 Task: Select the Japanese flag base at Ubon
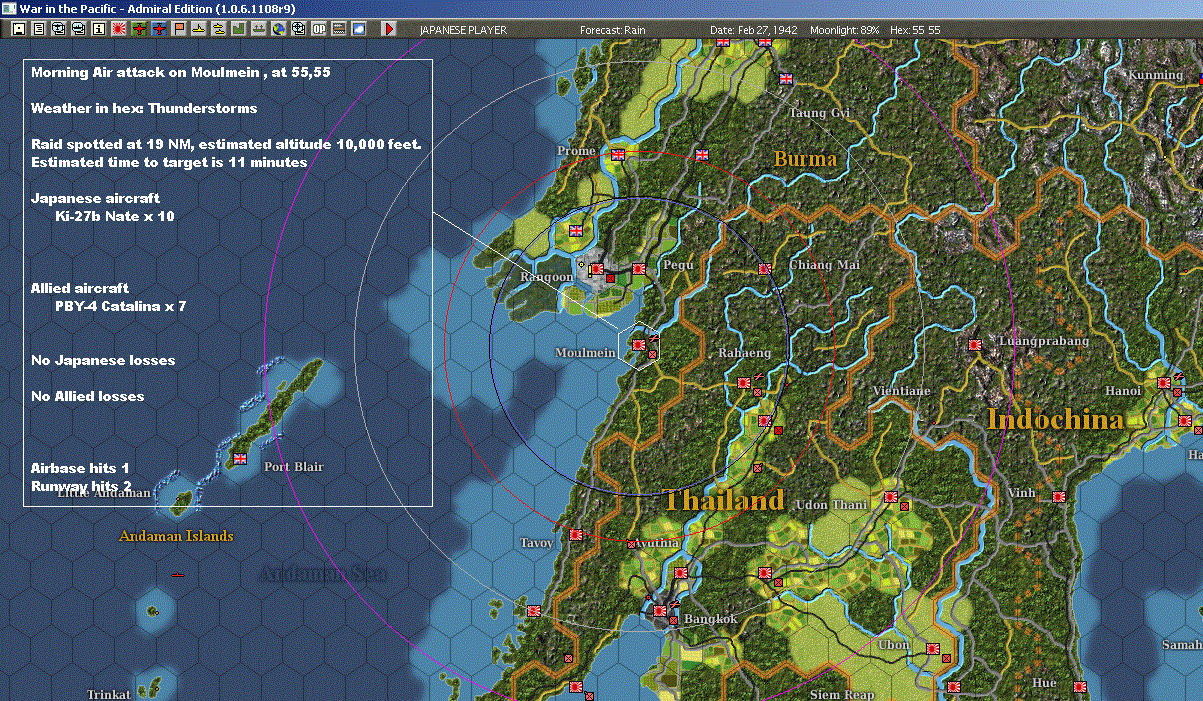(x=932, y=648)
